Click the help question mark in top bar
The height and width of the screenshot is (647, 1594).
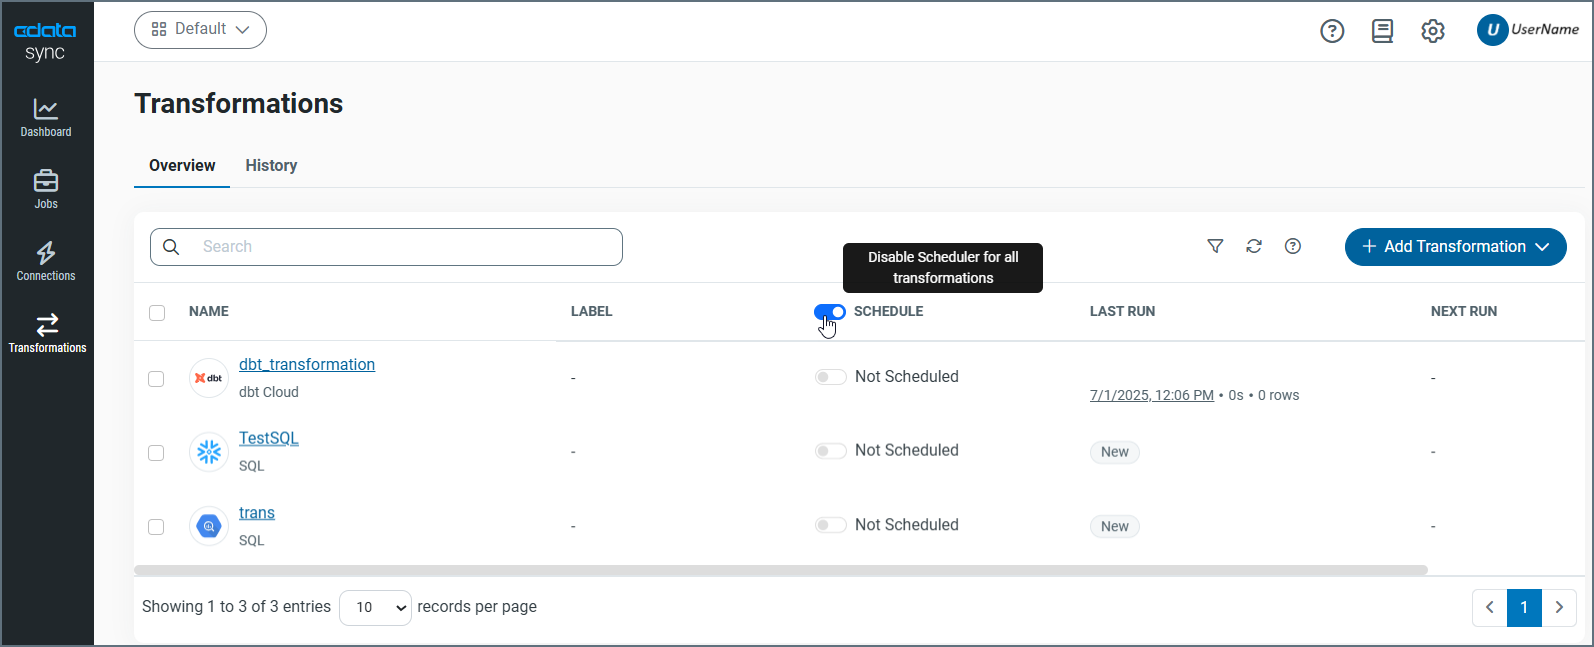(1332, 31)
